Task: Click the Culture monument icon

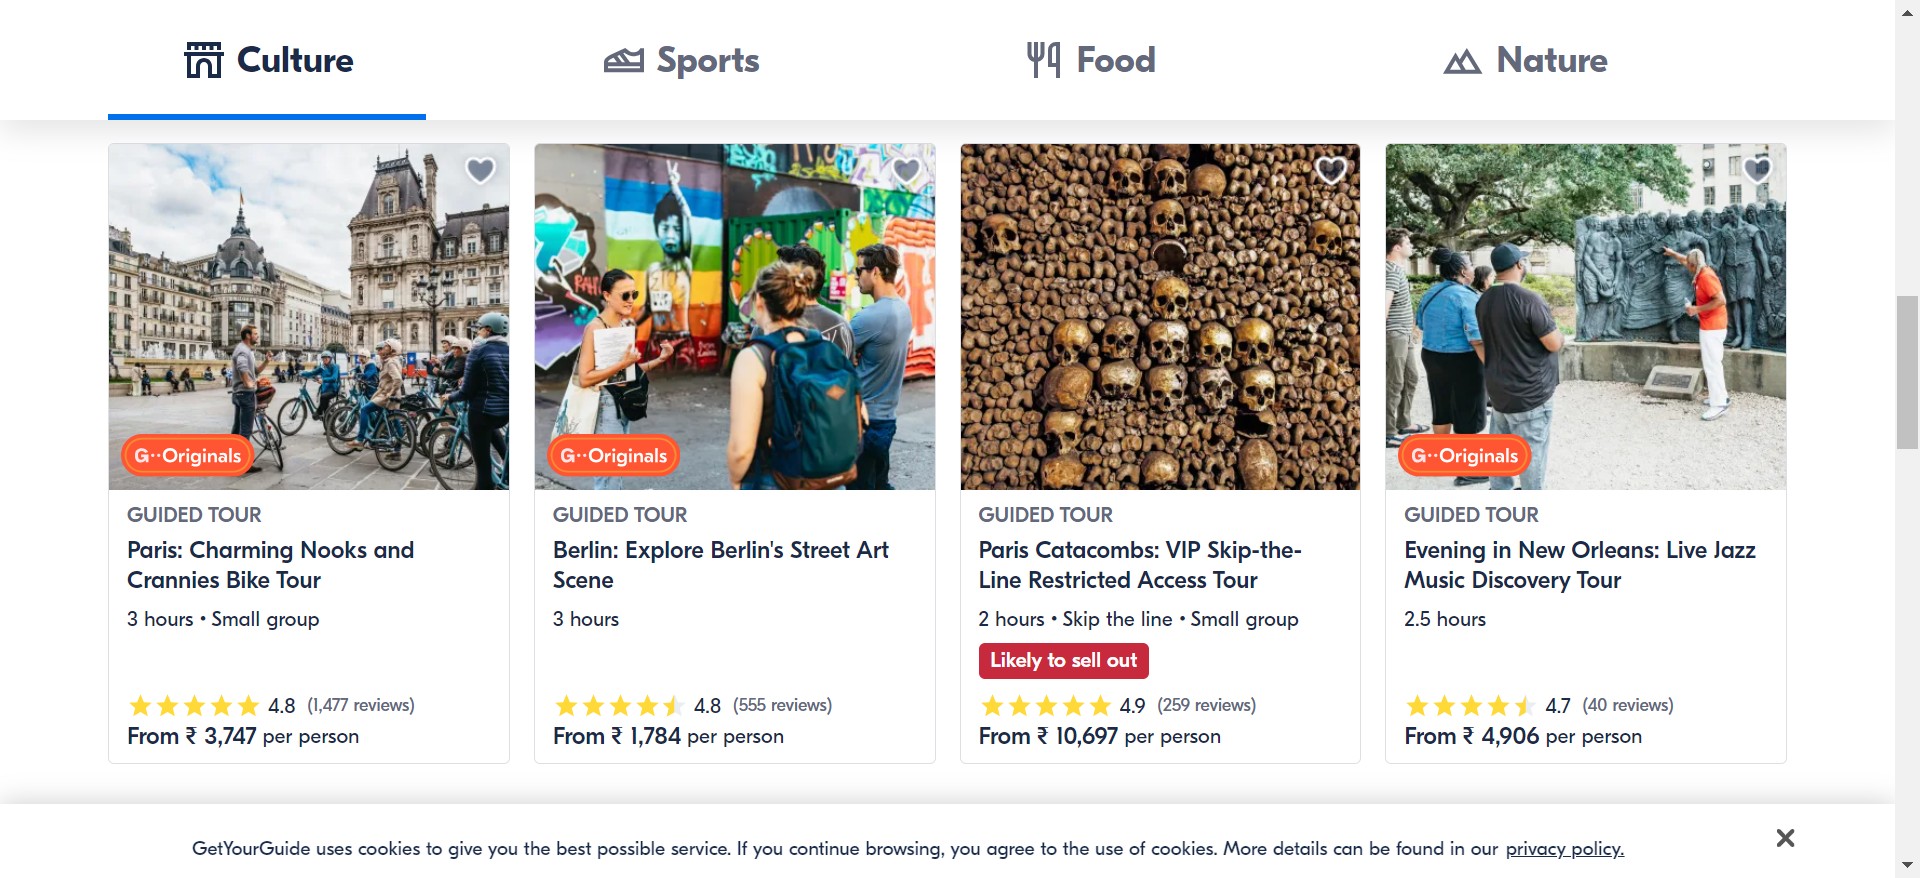Action: pos(204,60)
